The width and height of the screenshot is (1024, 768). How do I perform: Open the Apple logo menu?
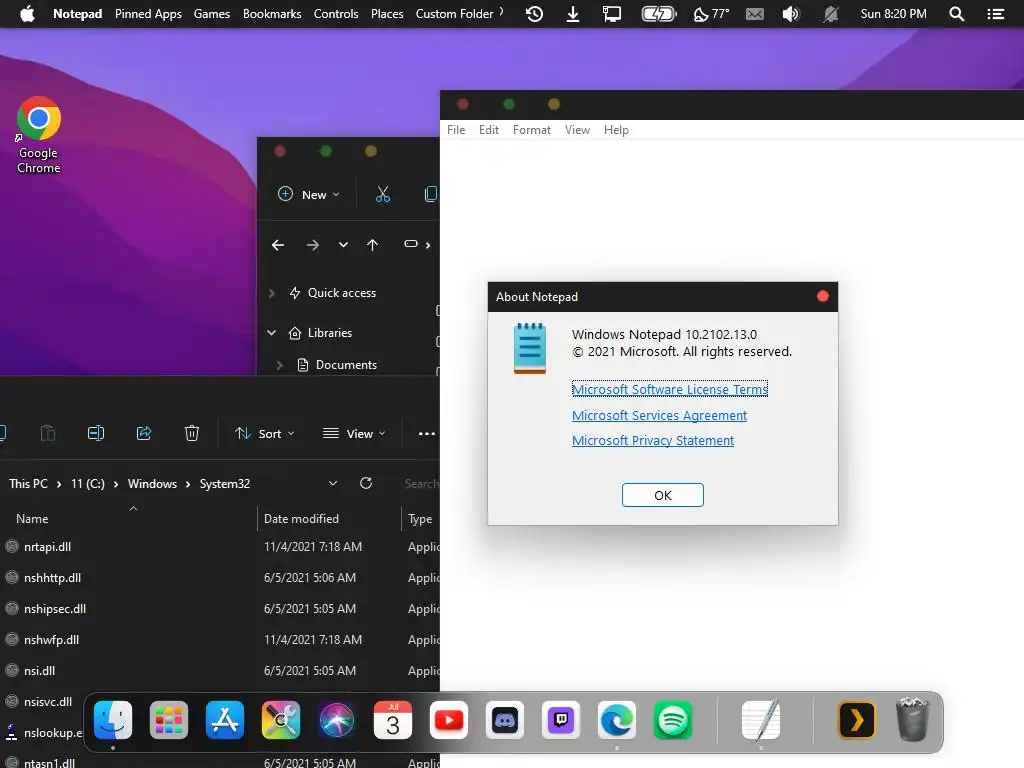(x=27, y=14)
